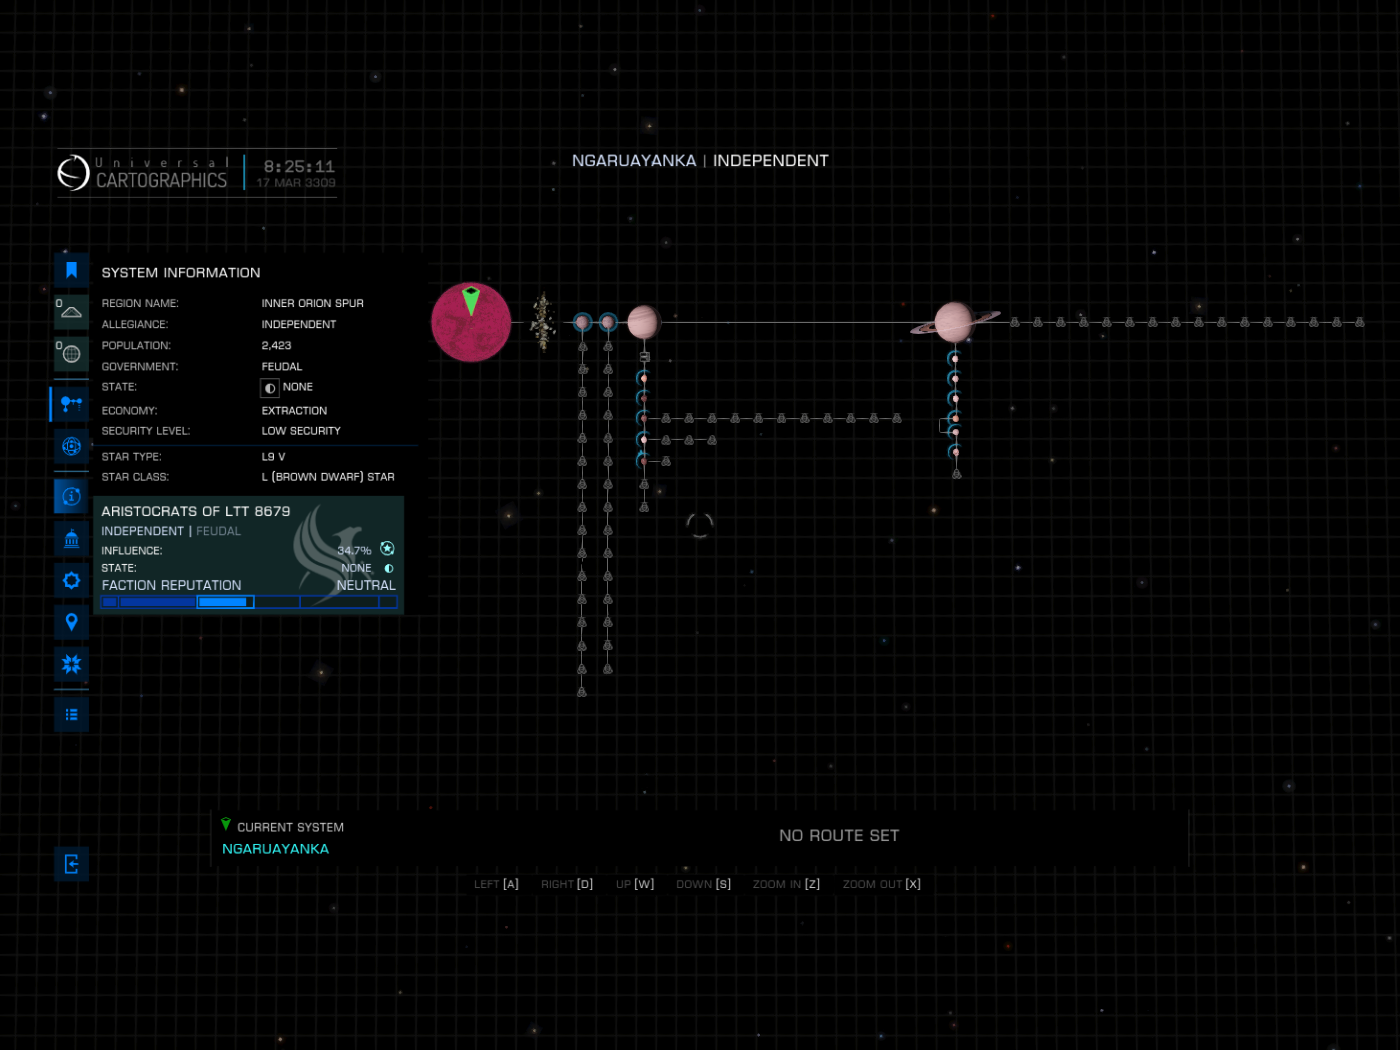Open the location pin sidebar icon
1400x1050 pixels.
point(71,622)
